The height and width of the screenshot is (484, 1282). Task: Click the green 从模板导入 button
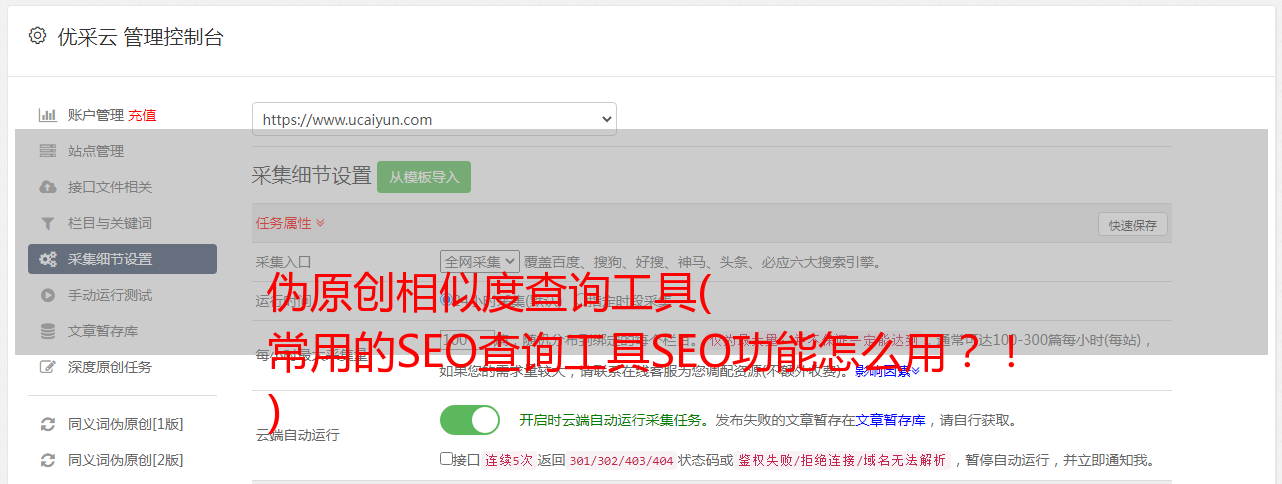424,177
